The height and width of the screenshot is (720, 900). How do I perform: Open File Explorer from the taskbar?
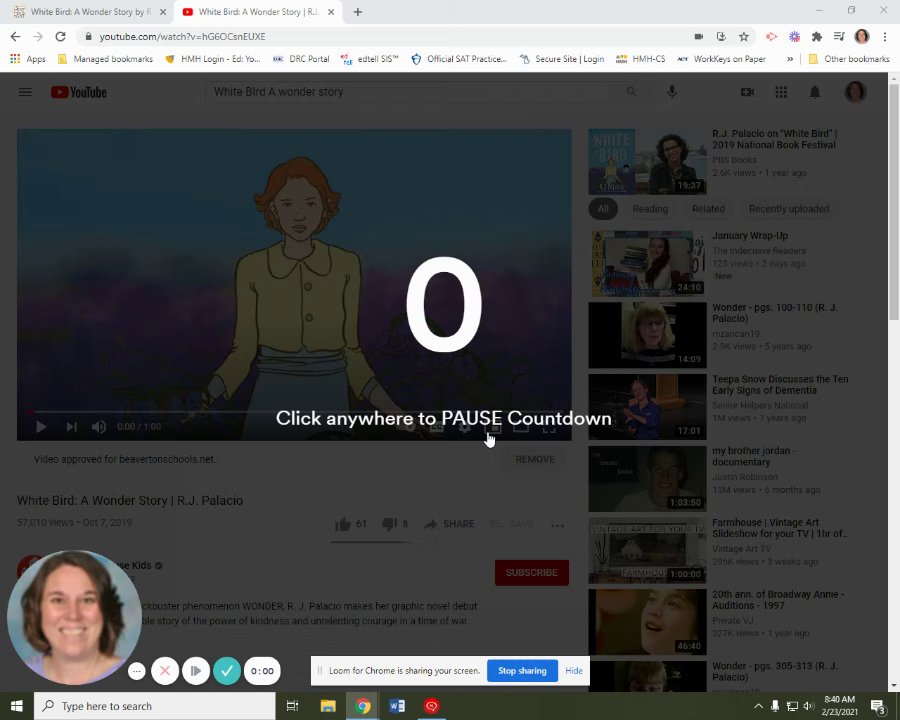(x=328, y=706)
